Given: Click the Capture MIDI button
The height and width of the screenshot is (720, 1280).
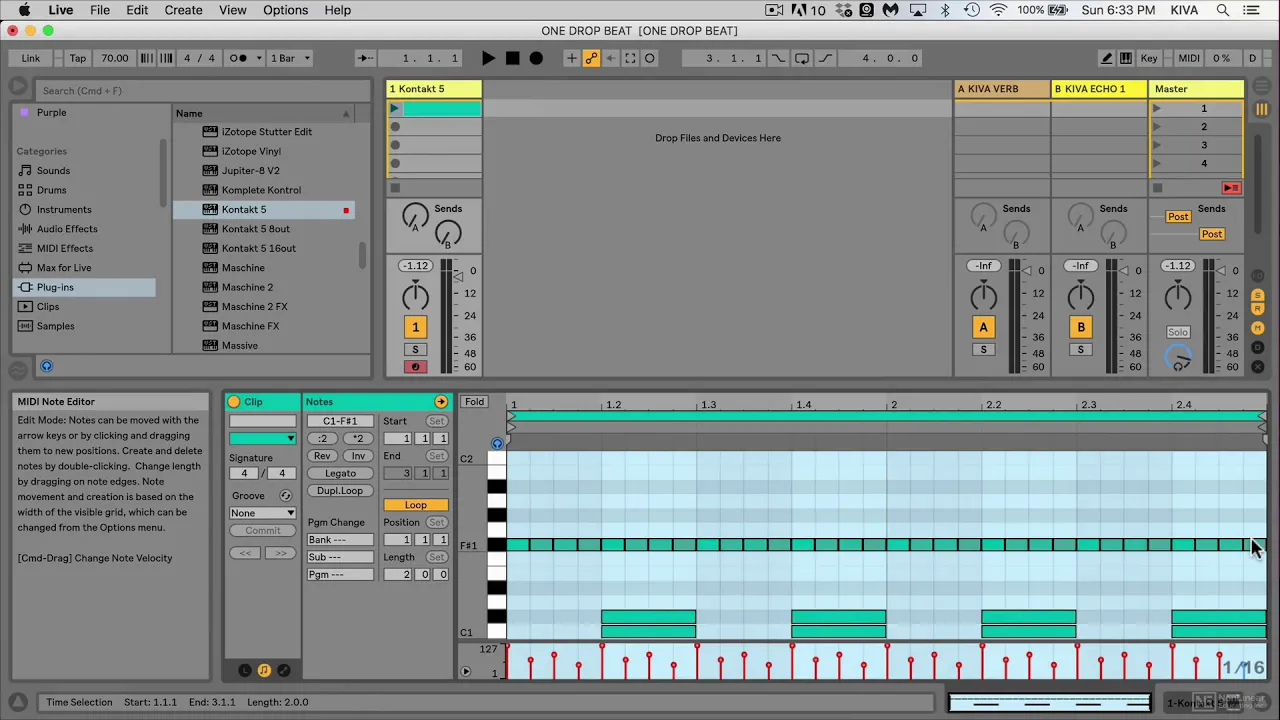Looking at the screenshot, I should click(x=630, y=58).
